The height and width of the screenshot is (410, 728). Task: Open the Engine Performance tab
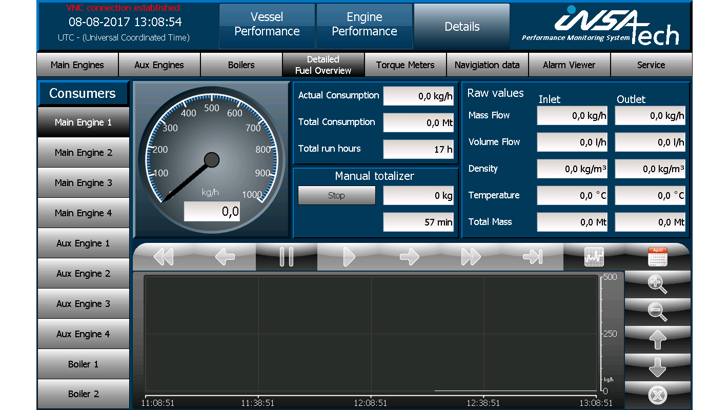click(x=364, y=26)
